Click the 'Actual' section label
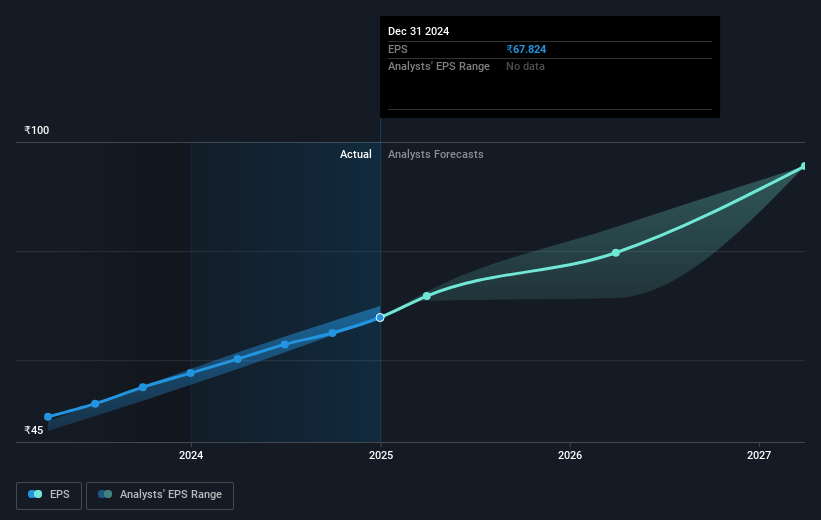Screen dimensions: 821x520 356,154
